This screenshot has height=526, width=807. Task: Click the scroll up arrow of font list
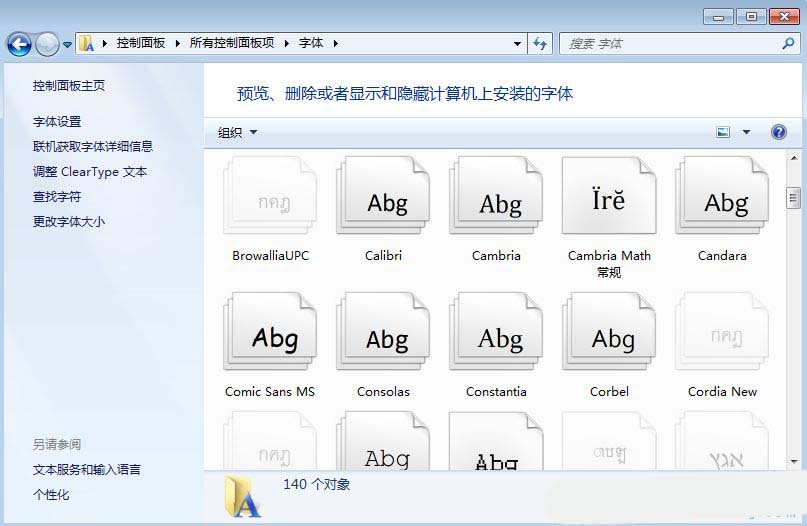tap(794, 158)
